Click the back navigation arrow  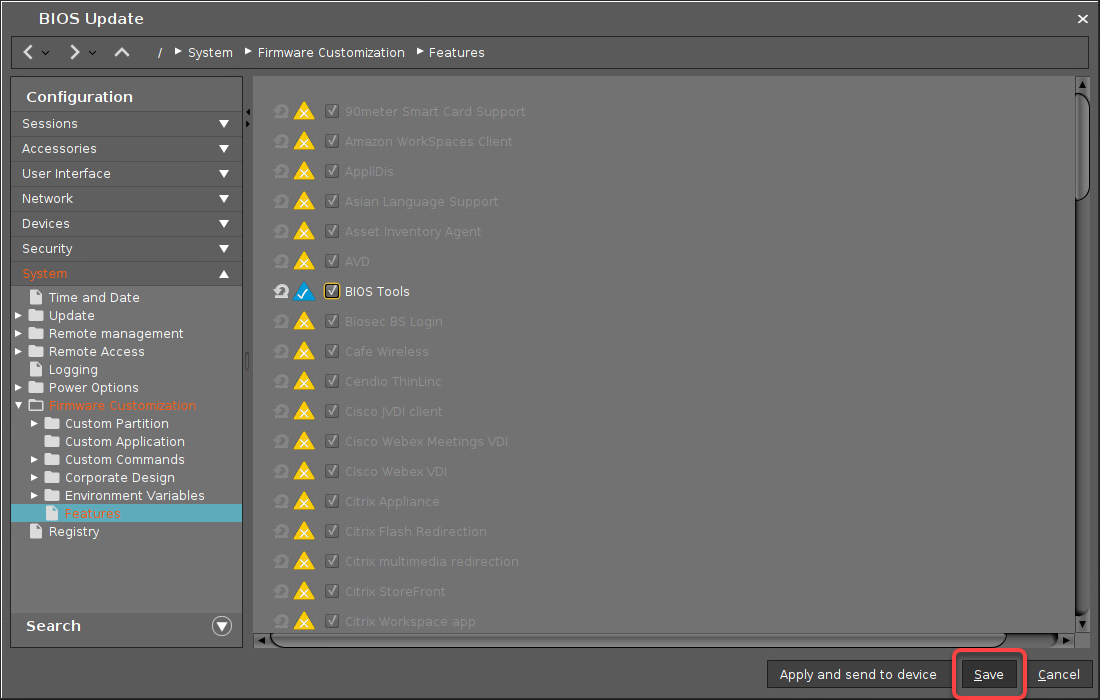[29, 52]
